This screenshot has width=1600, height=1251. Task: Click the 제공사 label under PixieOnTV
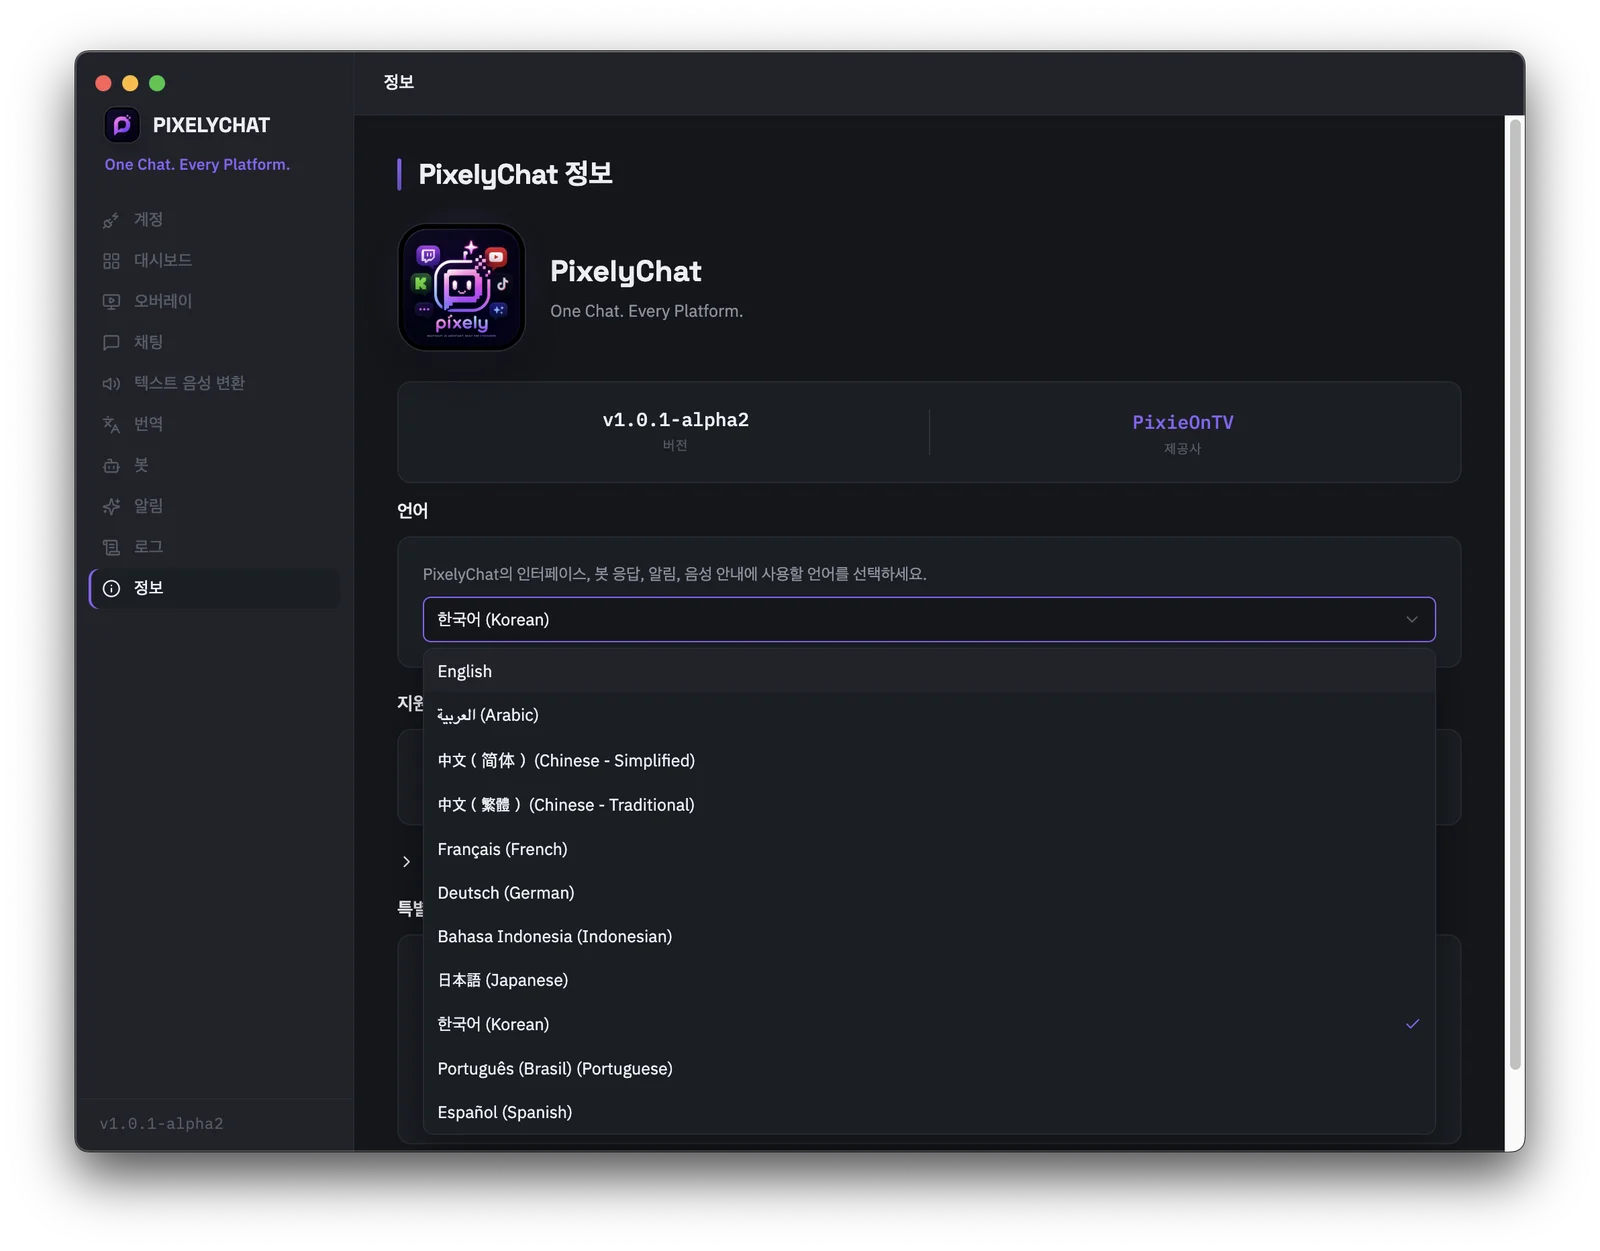click(x=1182, y=449)
